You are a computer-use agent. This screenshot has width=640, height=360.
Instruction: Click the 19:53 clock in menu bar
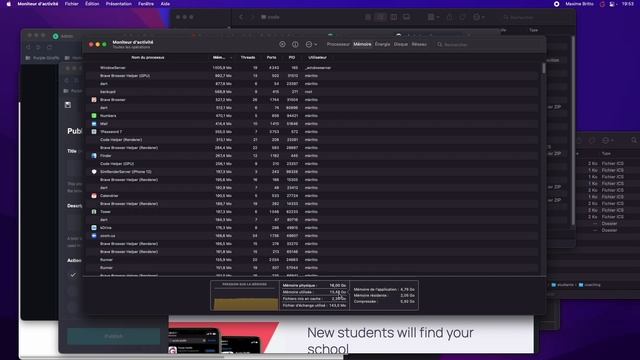click(628, 4)
